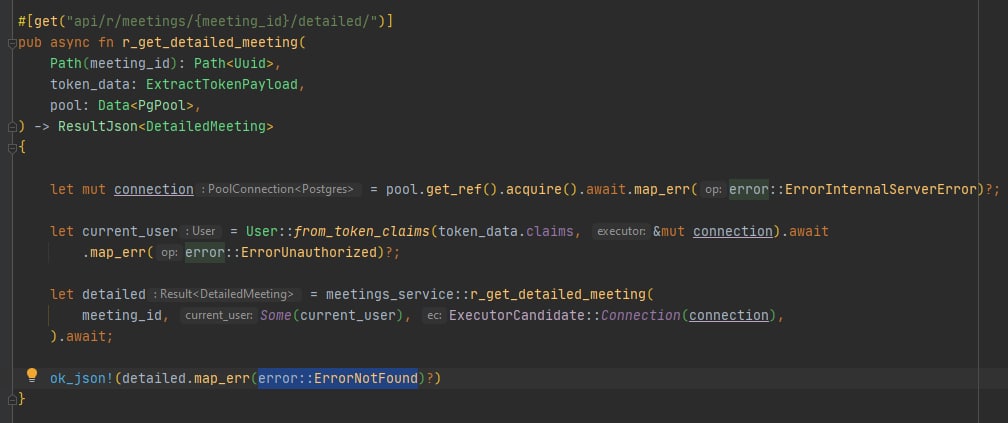
Task: Click ExecutorCandidate in the call arguments
Action: click(x=517, y=316)
